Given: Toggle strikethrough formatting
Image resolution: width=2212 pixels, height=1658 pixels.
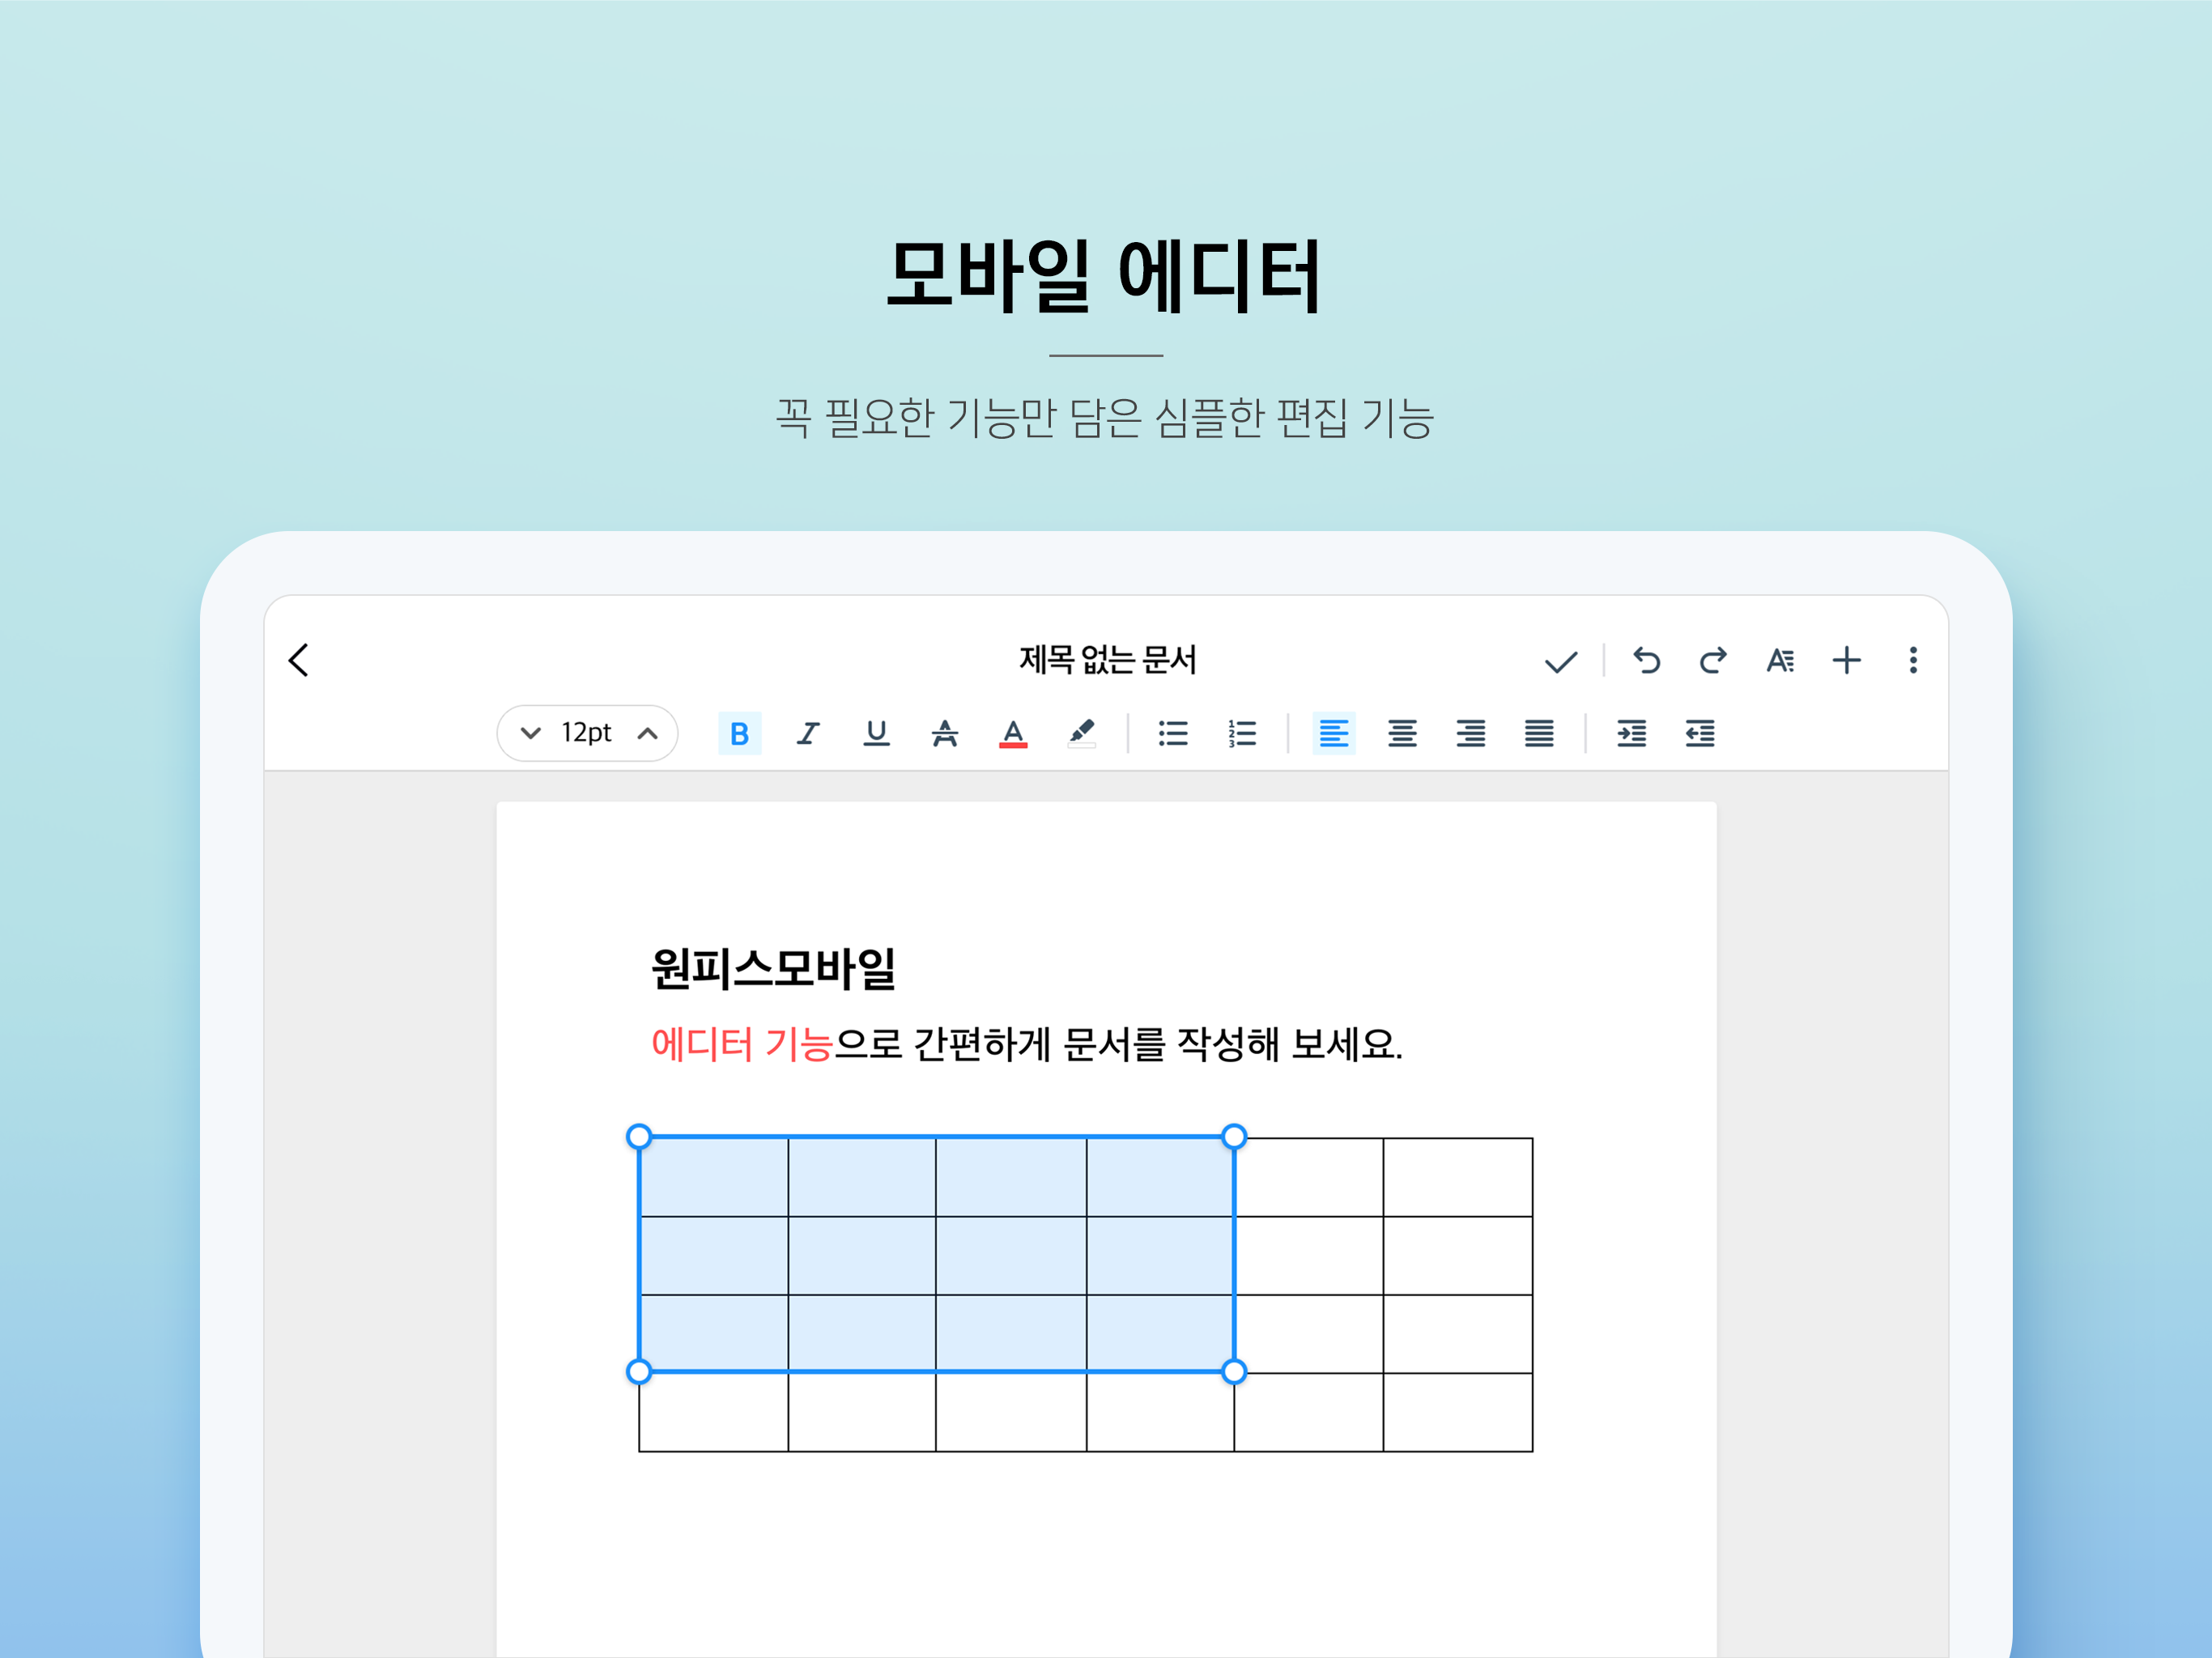Looking at the screenshot, I should [x=945, y=734].
